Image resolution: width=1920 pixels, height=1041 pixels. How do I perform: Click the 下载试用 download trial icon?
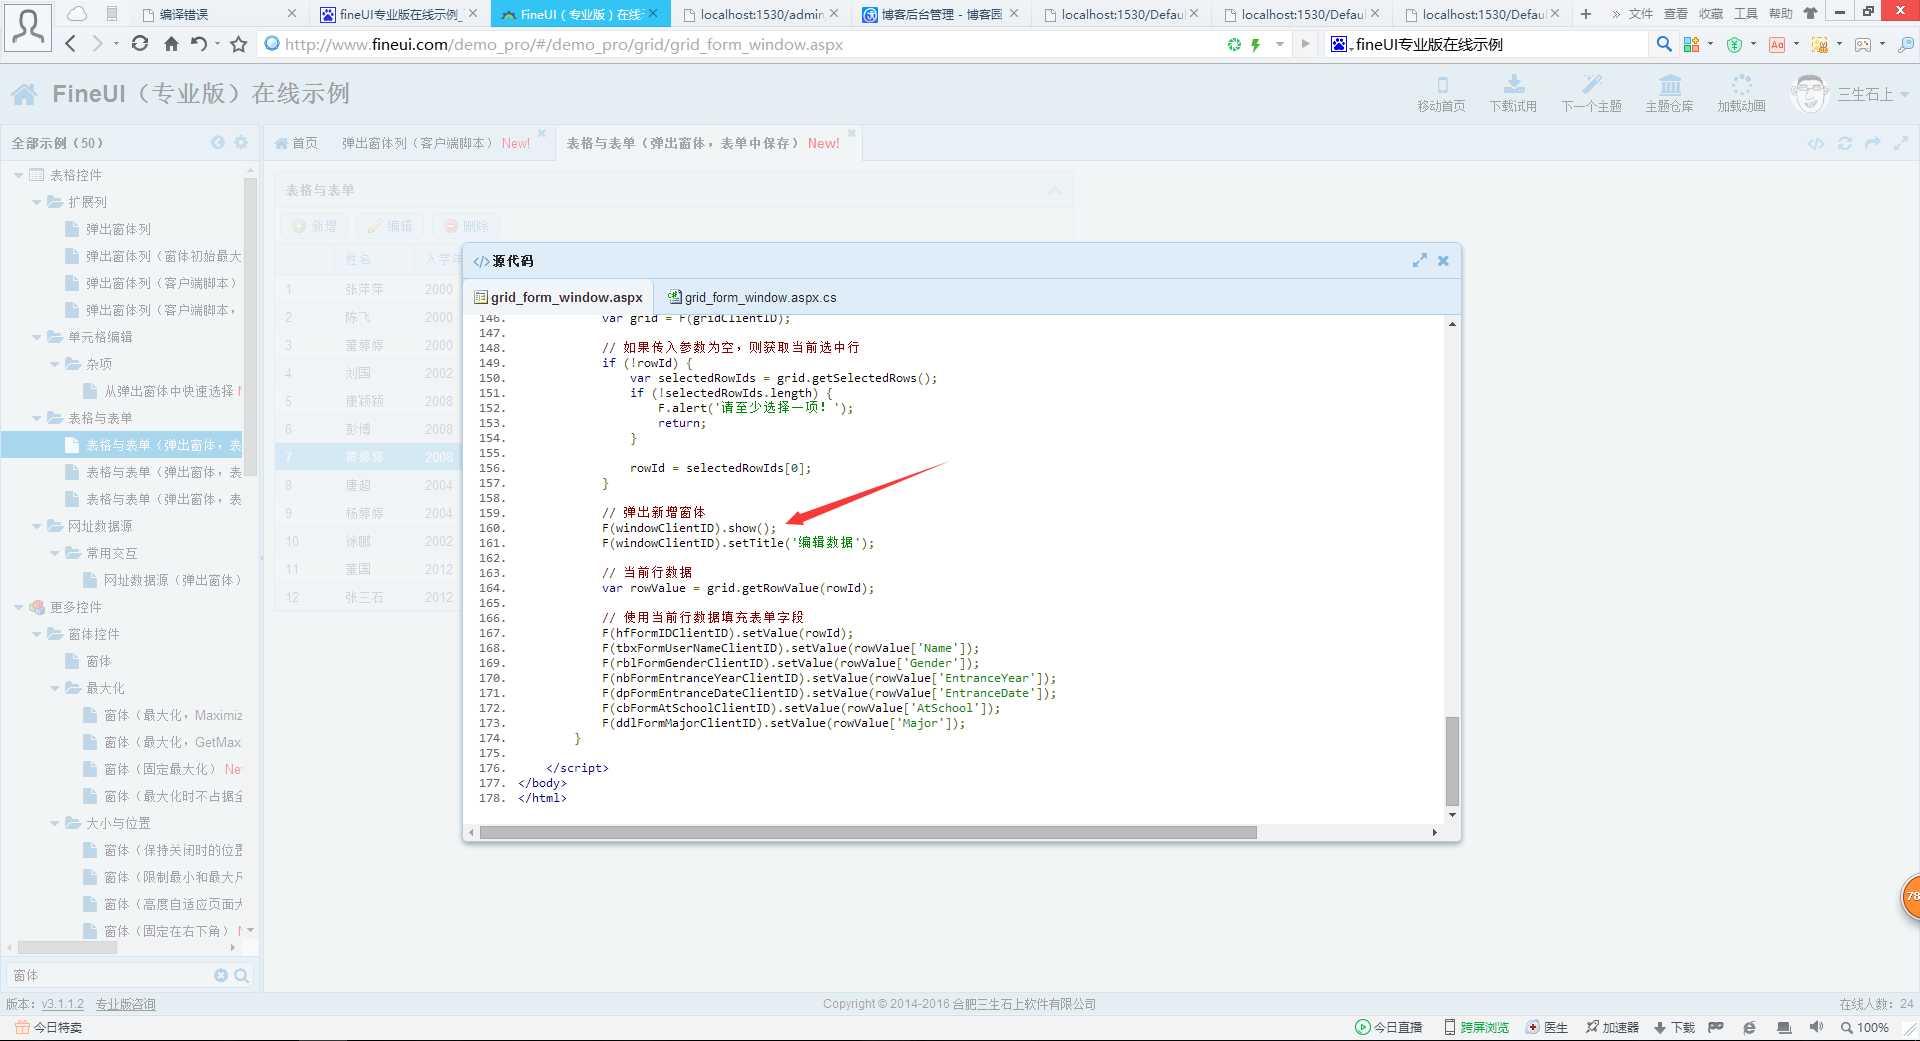point(1513,93)
